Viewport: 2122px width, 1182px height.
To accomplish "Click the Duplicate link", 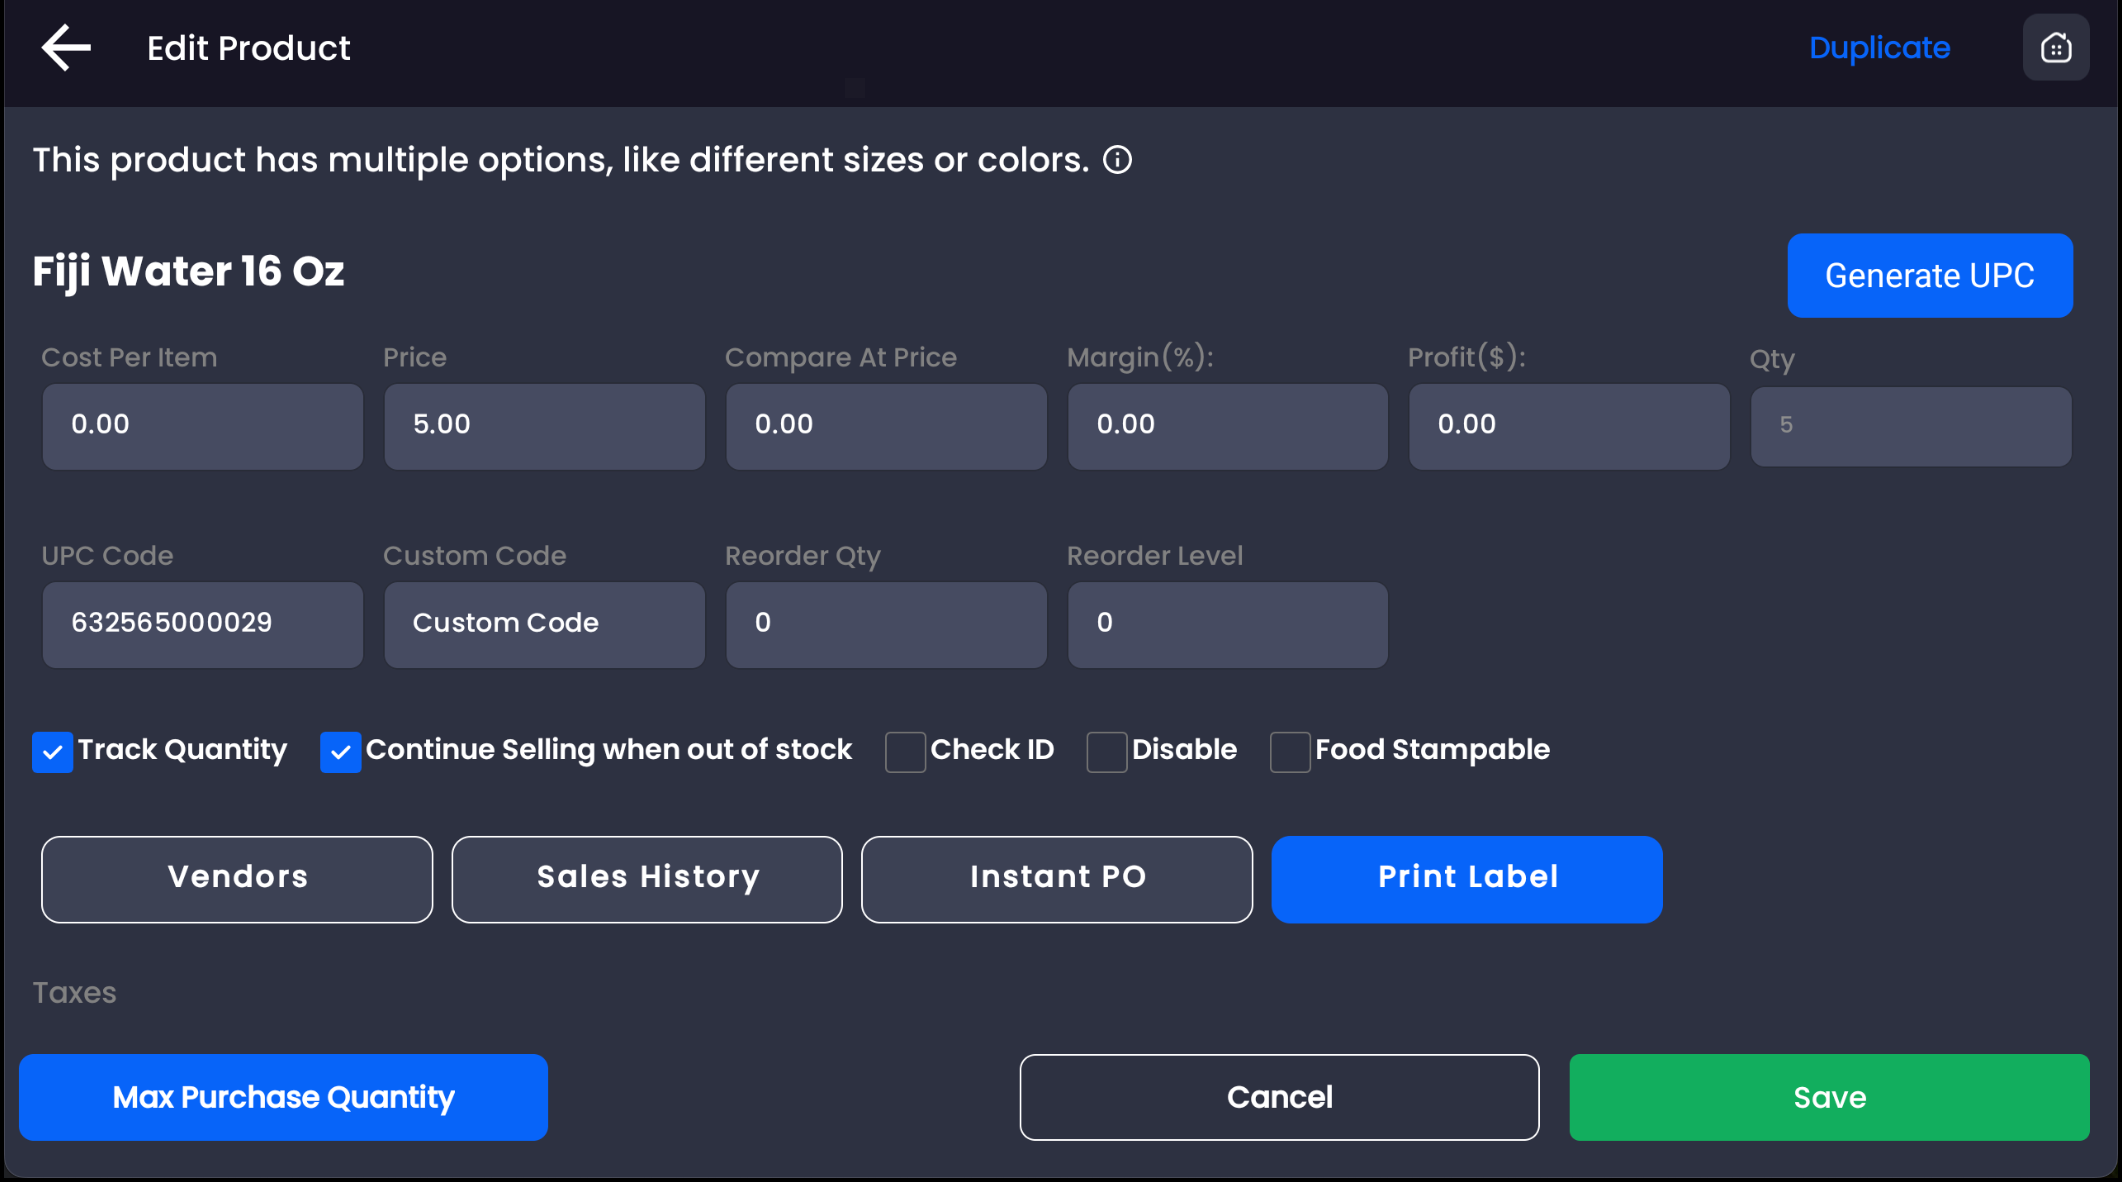I will click(1879, 48).
